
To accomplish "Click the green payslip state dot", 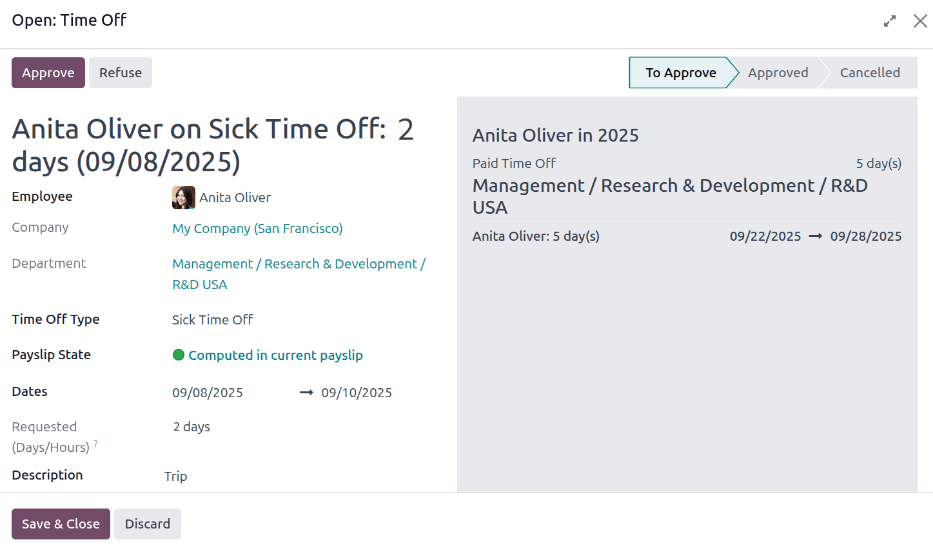I will coord(179,355).
